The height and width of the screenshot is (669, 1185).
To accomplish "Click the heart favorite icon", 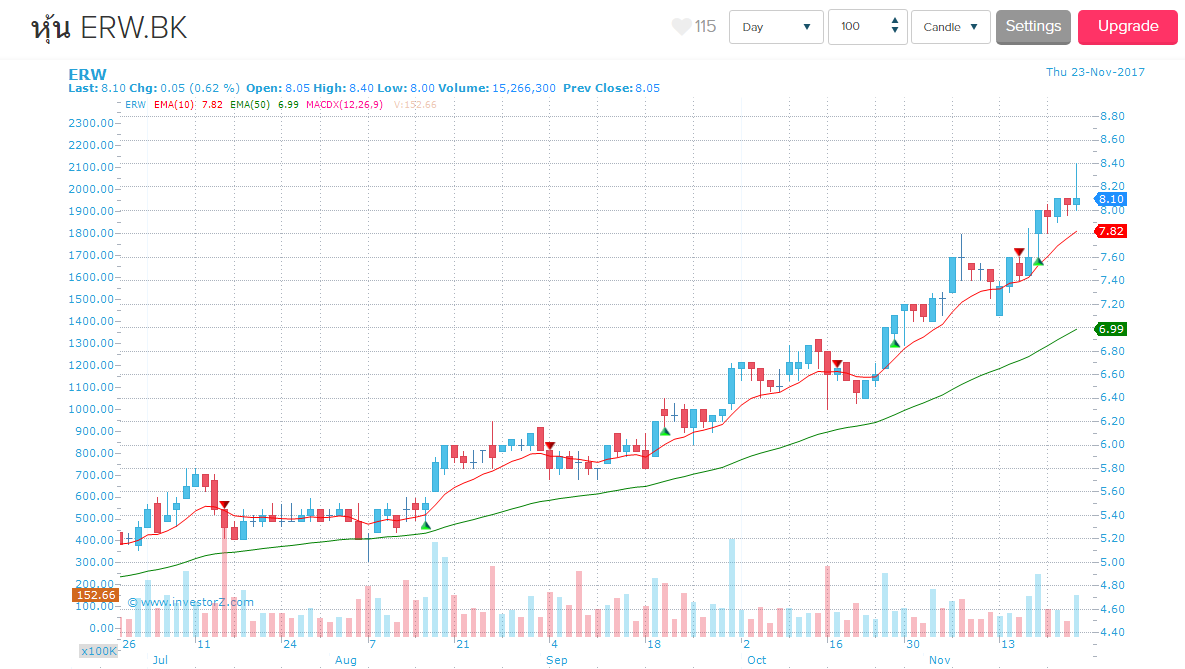I will tap(681, 26).
